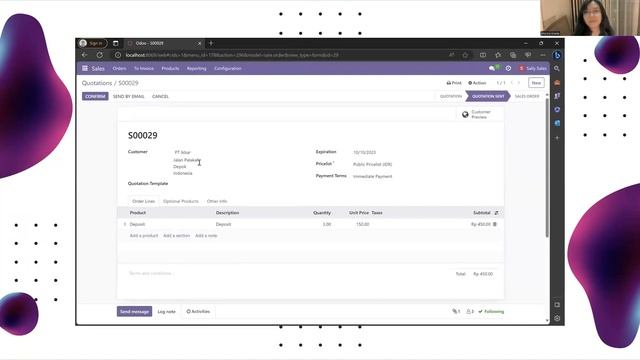Switch to Other Info tab
This screenshot has height=360, width=640.
[217, 201]
